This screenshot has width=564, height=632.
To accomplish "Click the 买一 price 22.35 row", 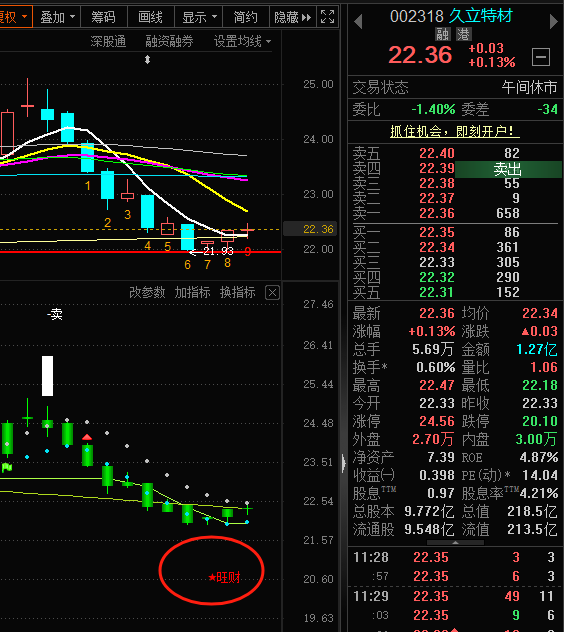I will 455,232.
